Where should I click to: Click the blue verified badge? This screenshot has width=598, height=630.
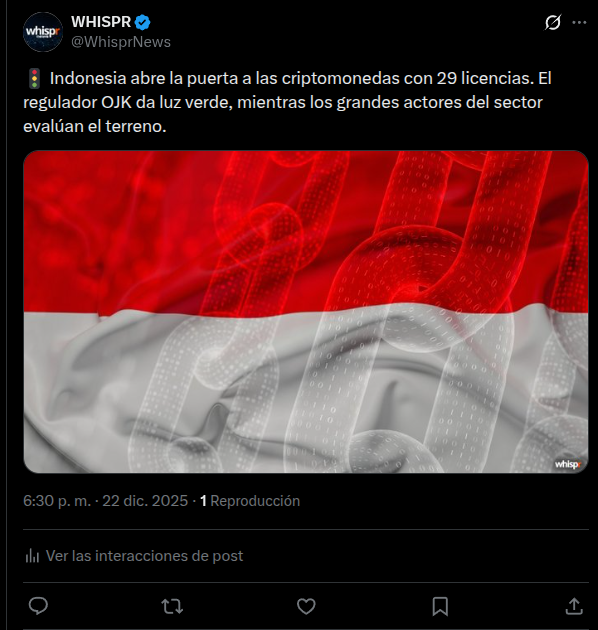[142, 22]
